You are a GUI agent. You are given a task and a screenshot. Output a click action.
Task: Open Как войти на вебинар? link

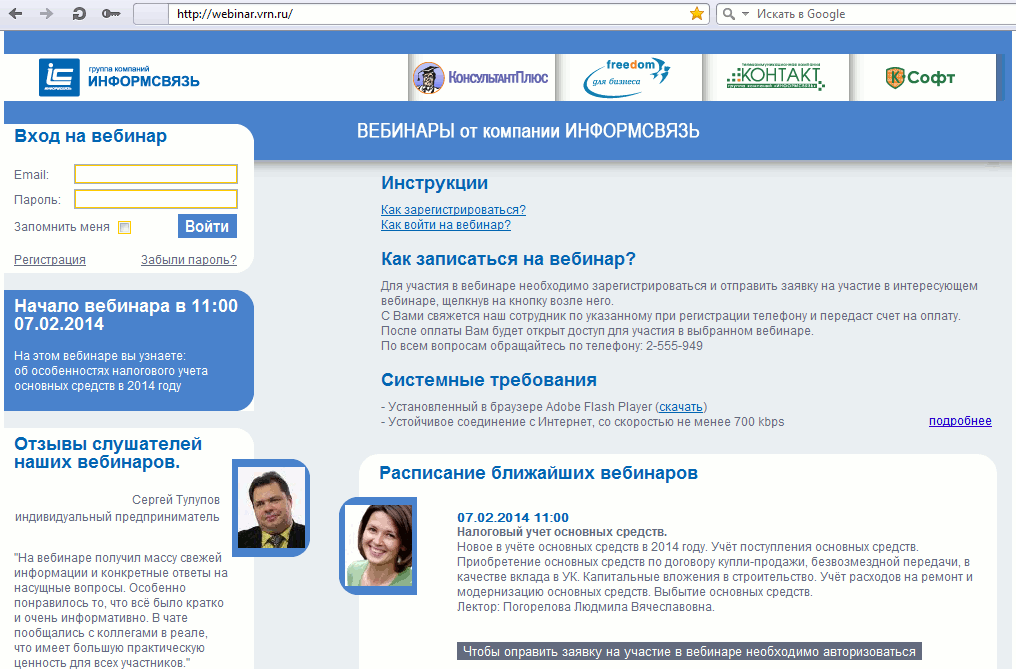point(446,224)
